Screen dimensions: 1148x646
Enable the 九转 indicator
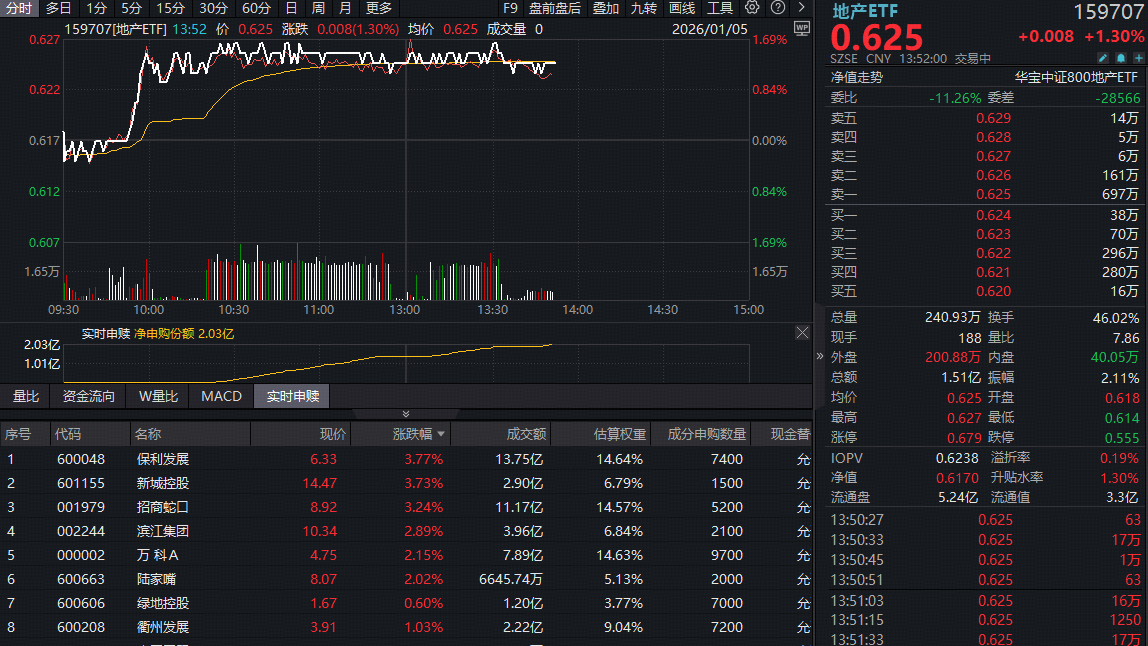tap(644, 8)
